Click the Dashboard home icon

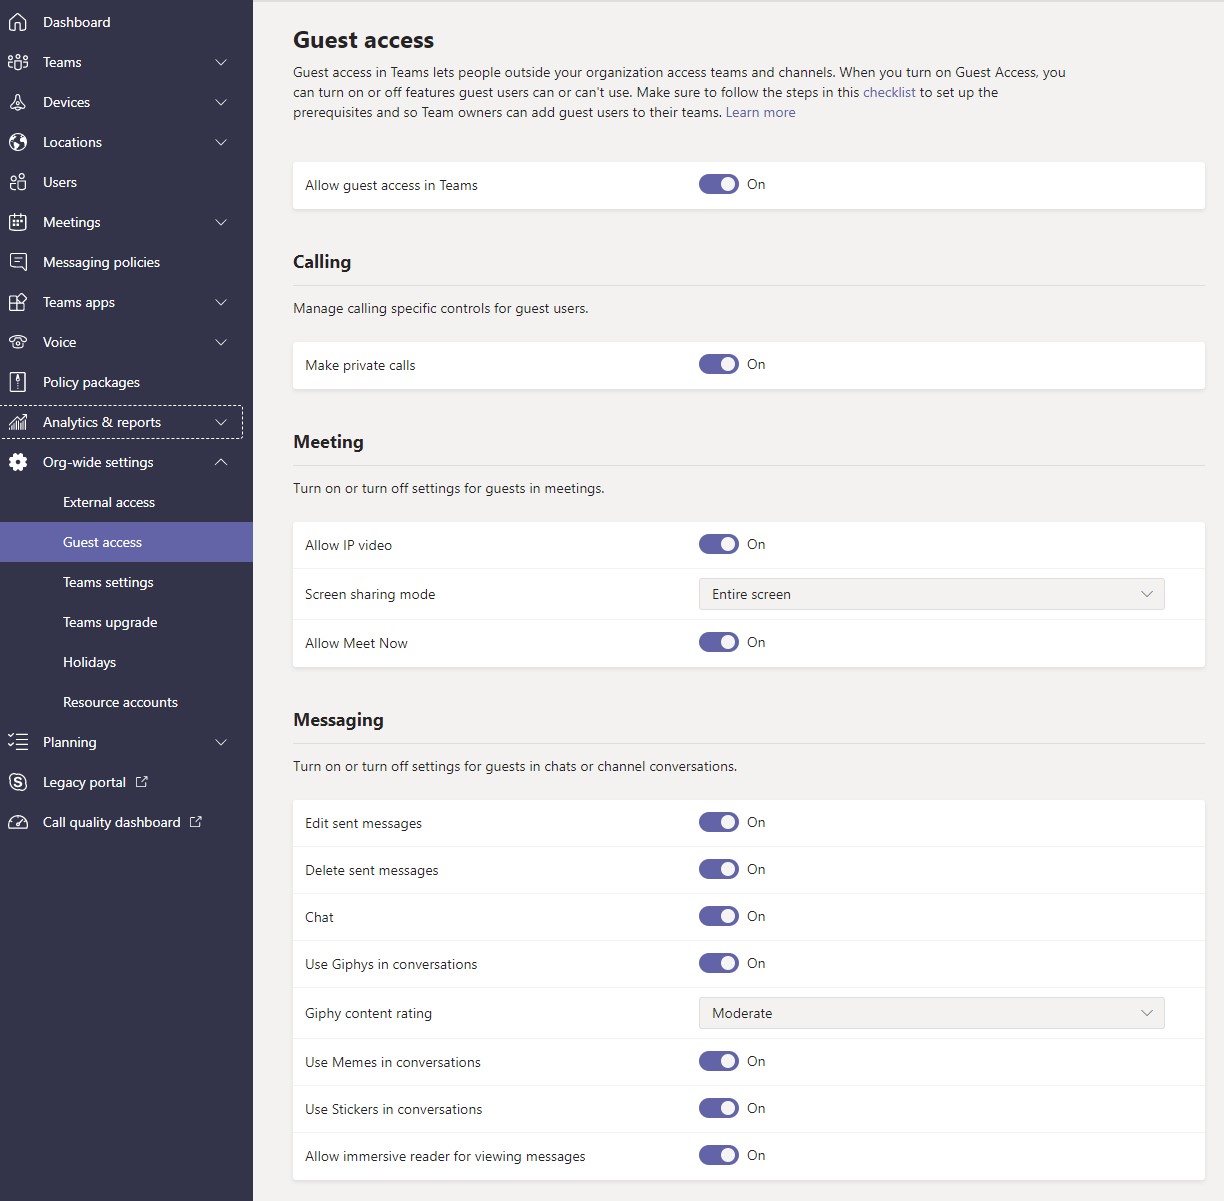coord(18,22)
